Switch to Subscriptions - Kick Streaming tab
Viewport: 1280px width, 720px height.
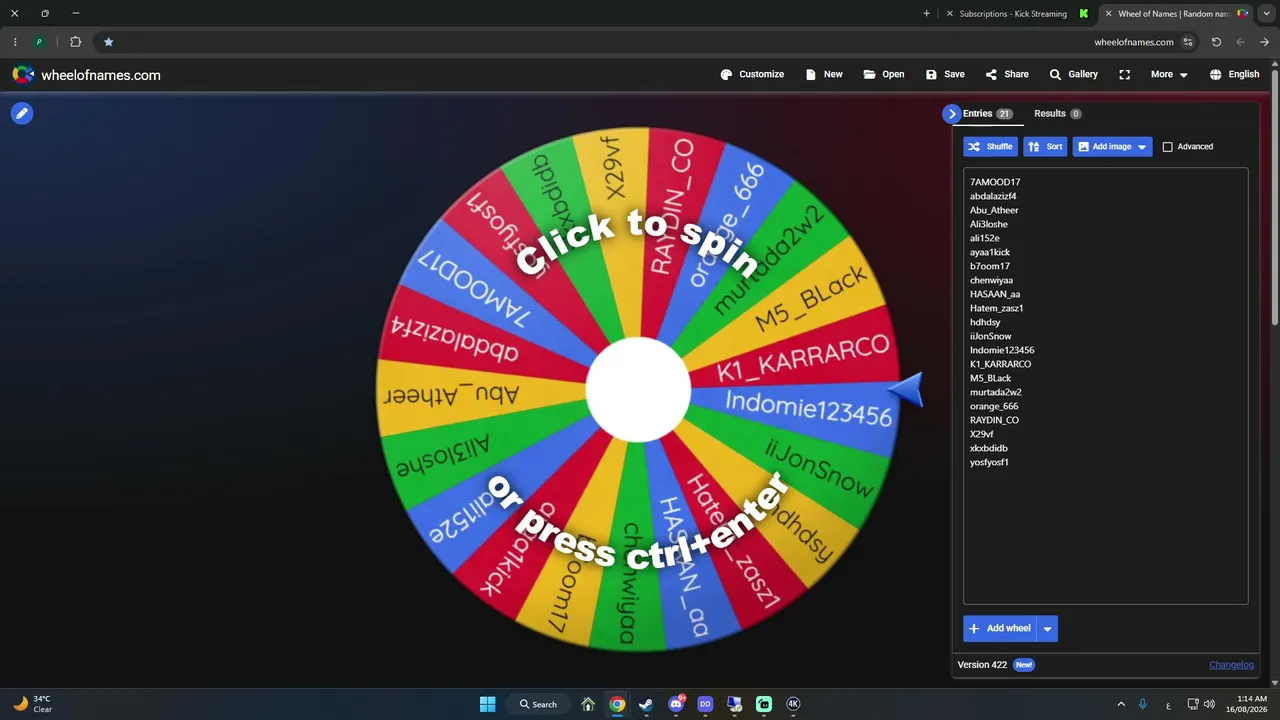[1018, 14]
